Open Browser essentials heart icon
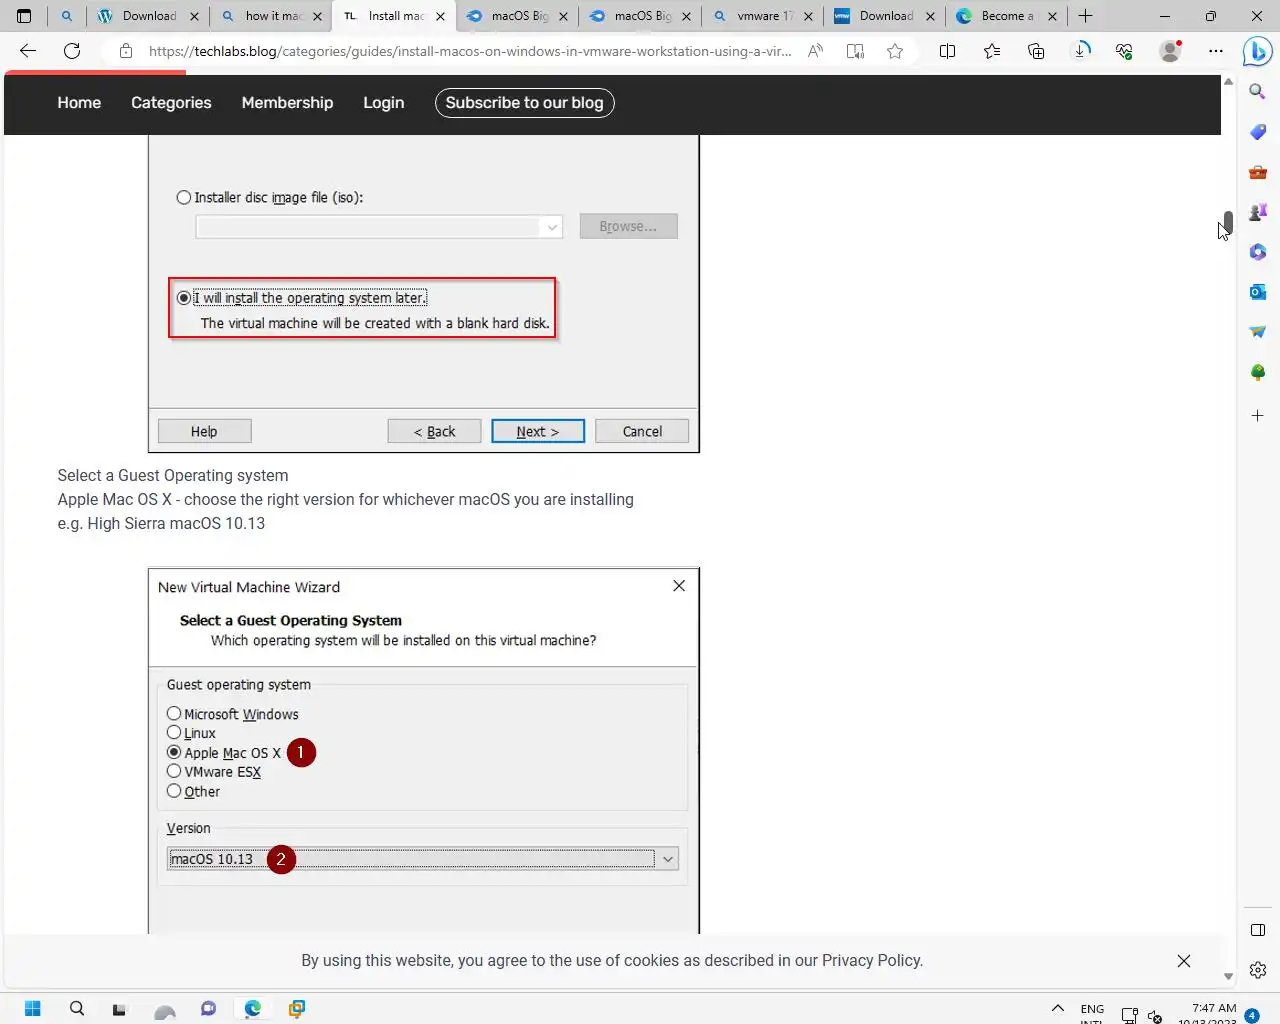This screenshot has height=1024, width=1280. [1125, 51]
